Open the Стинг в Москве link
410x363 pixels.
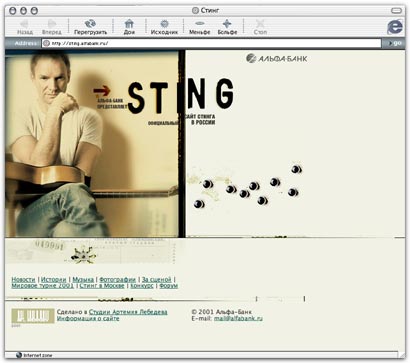point(102,286)
